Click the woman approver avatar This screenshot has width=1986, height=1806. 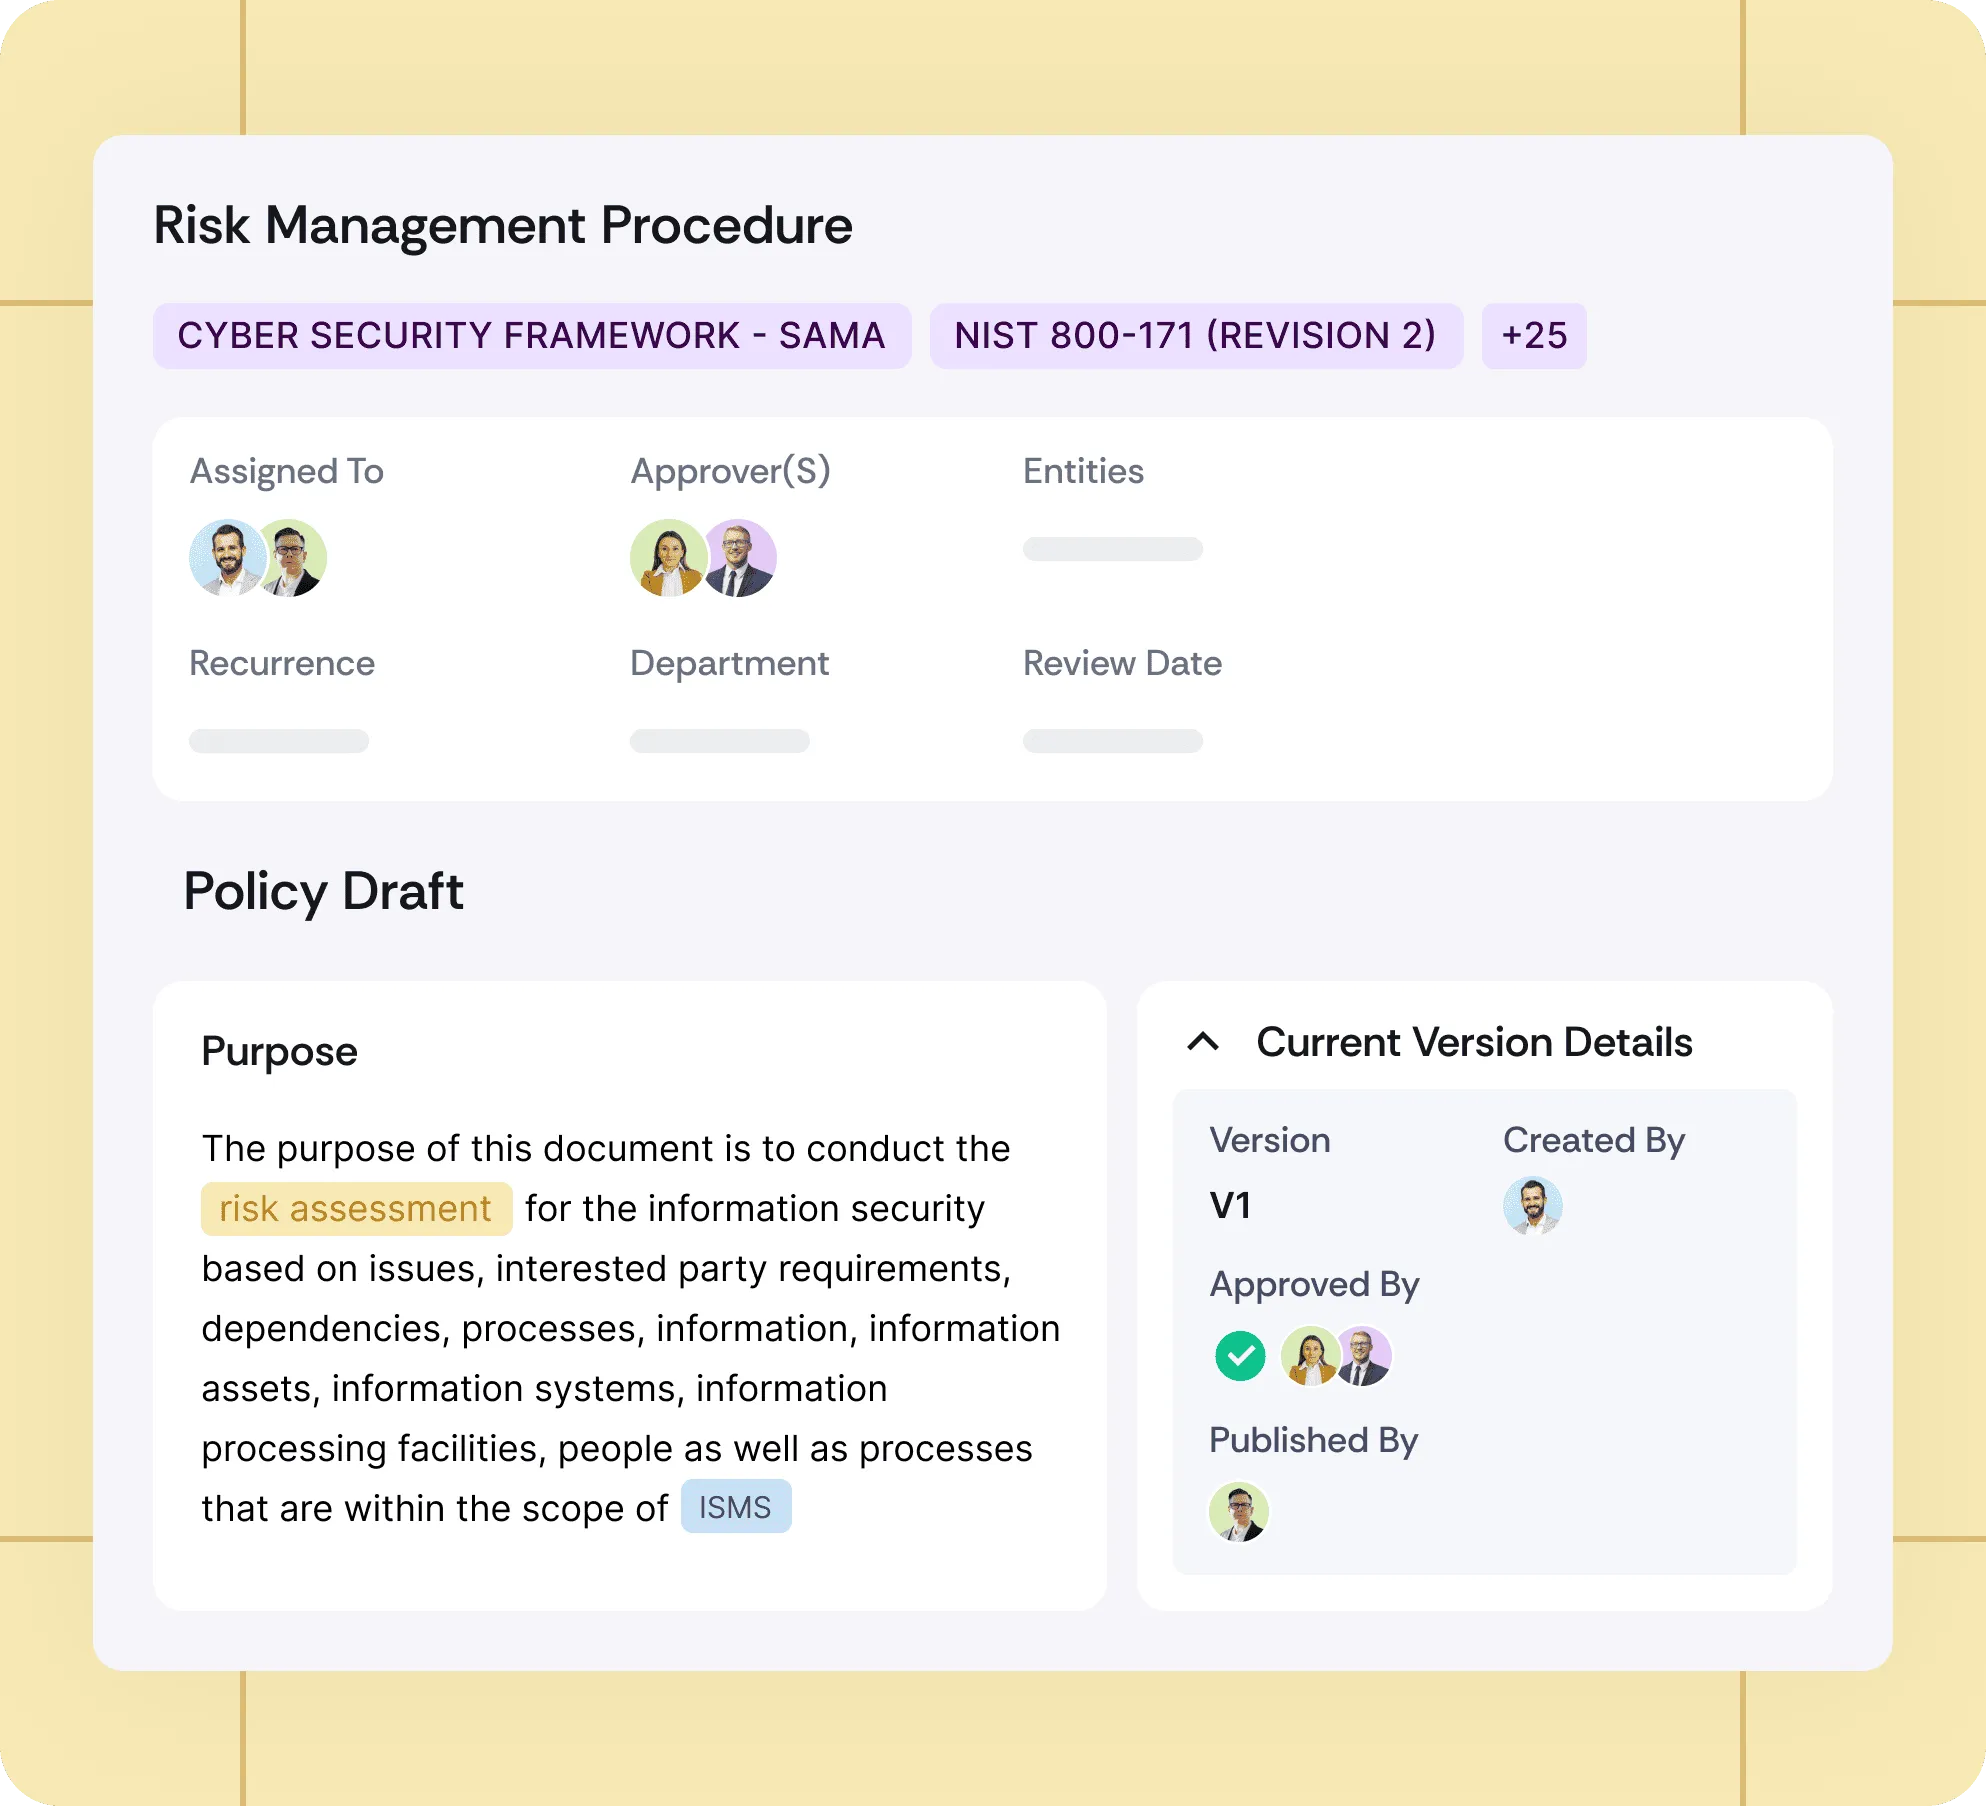[666, 558]
